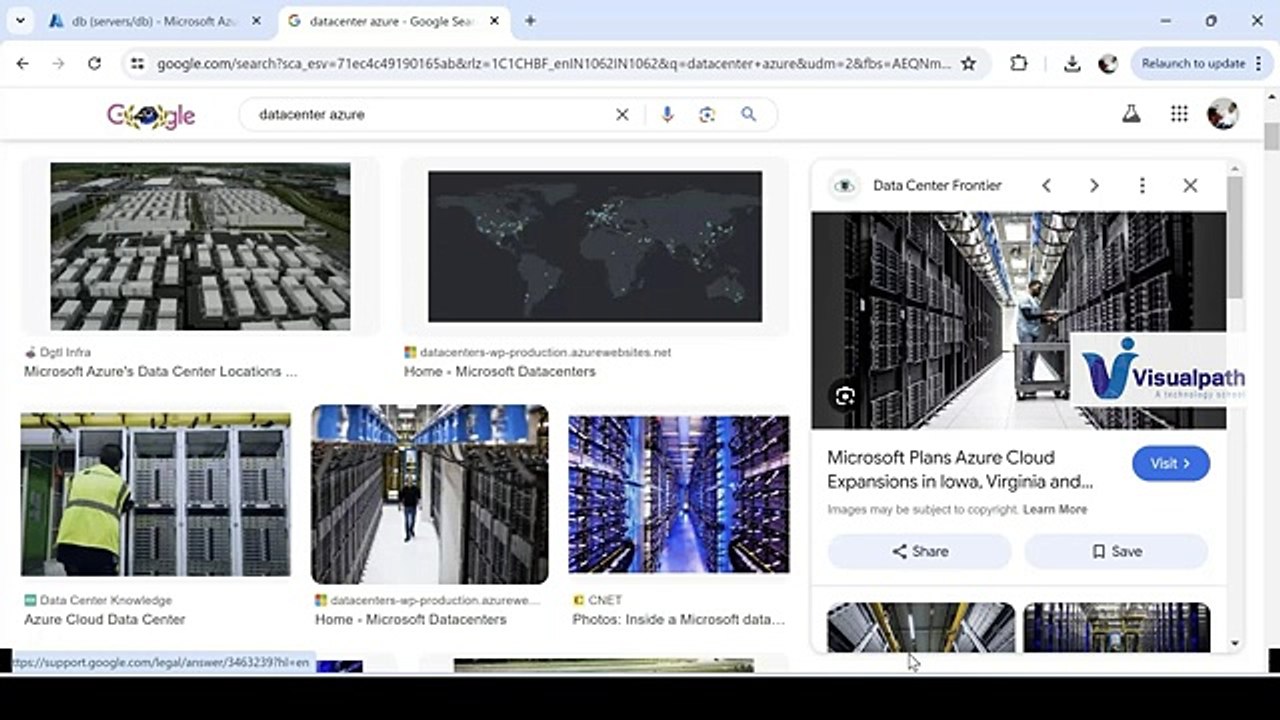Search by image with Google Lens
The width and height of the screenshot is (1280, 720).
[x=707, y=115]
